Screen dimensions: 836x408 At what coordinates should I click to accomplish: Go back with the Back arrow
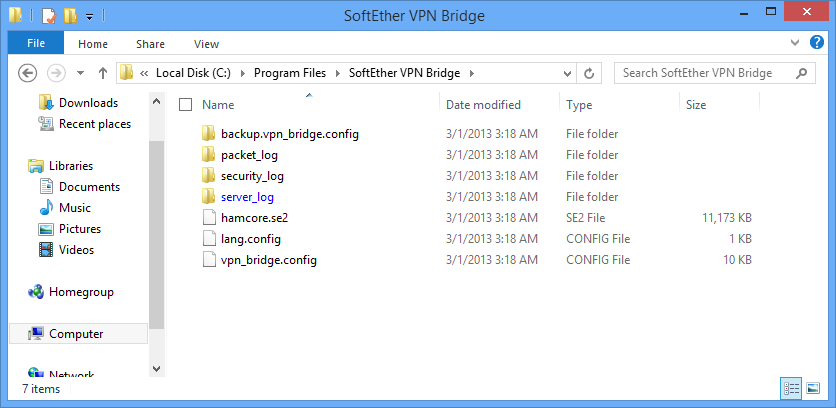pyautogui.click(x=28, y=73)
